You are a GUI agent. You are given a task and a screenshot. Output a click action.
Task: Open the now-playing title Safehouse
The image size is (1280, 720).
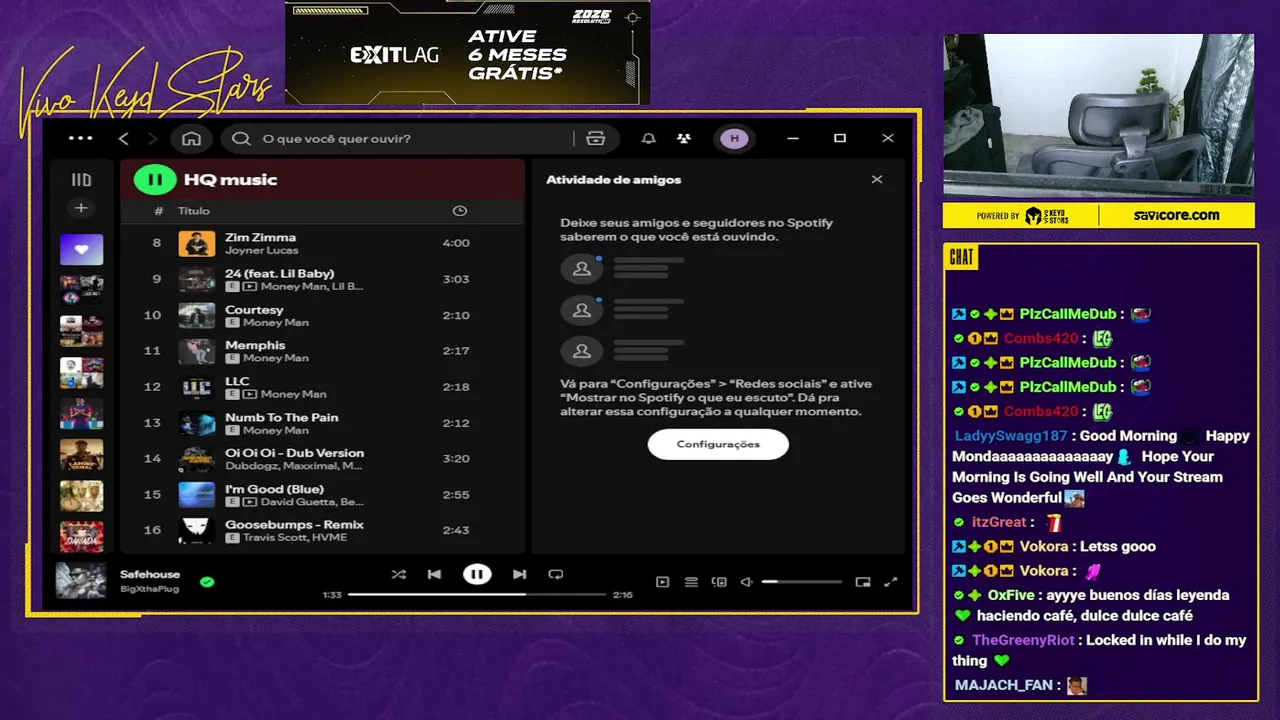pos(150,575)
